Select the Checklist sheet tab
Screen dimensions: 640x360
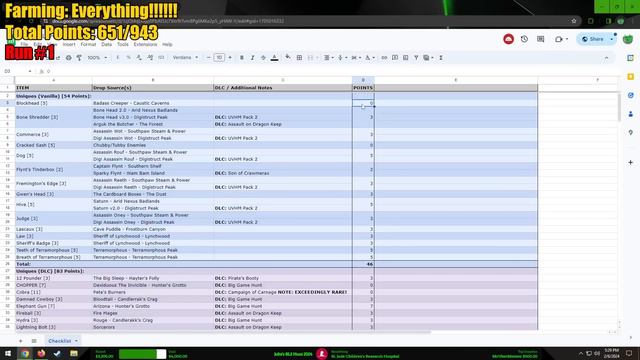[60, 341]
